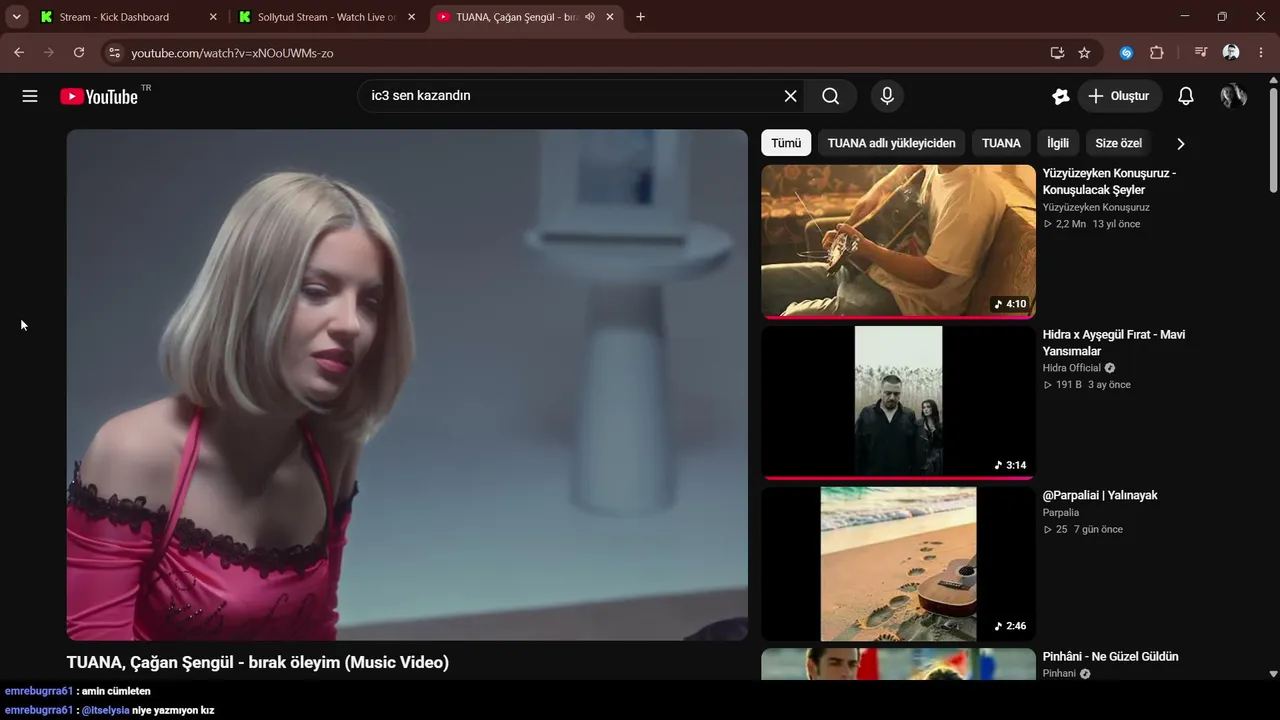
Task: Click the '2,2 Mn 13 yıl önce' stats
Action: (x=1092, y=224)
